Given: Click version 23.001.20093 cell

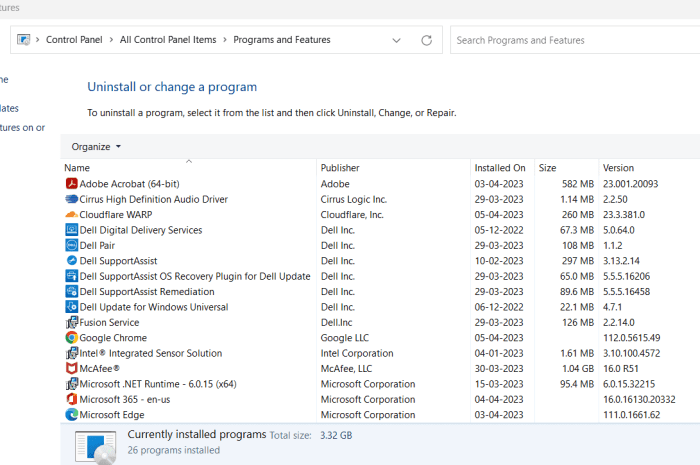Looking at the screenshot, I should [x=630, y=184].
